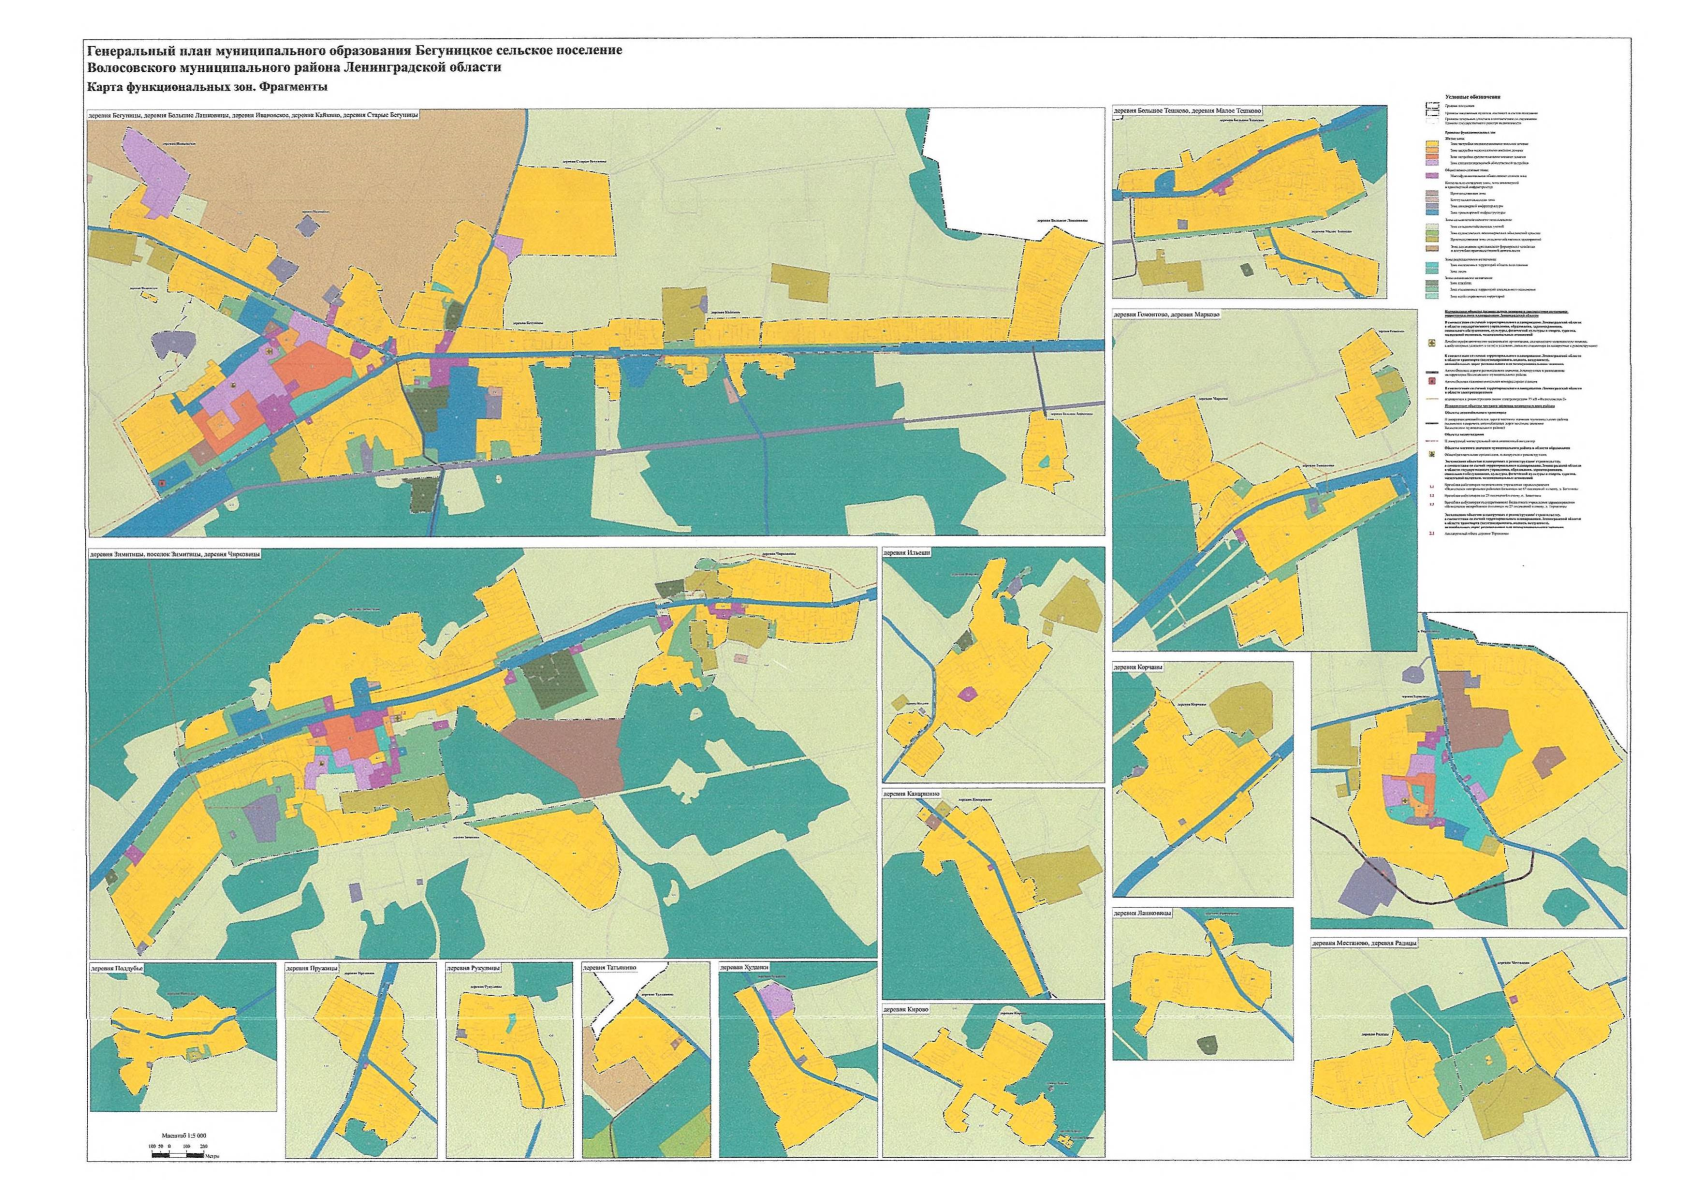Click the yellow individual housing legend swatch
Image resolution: width=1697 pixels, height=1200 pixels.
(1432, 144)
